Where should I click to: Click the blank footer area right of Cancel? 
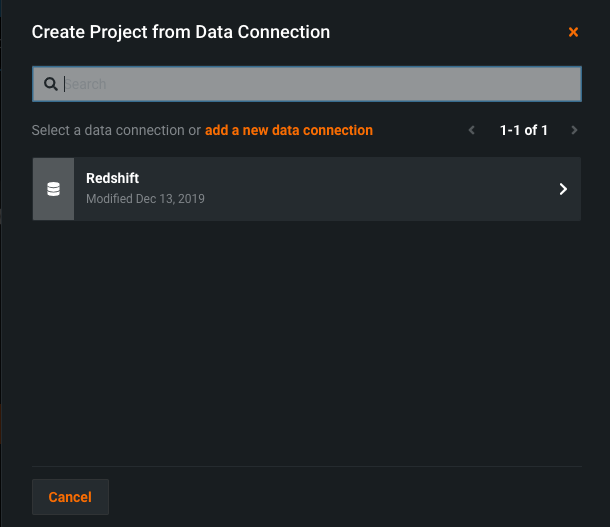[350, 497]
